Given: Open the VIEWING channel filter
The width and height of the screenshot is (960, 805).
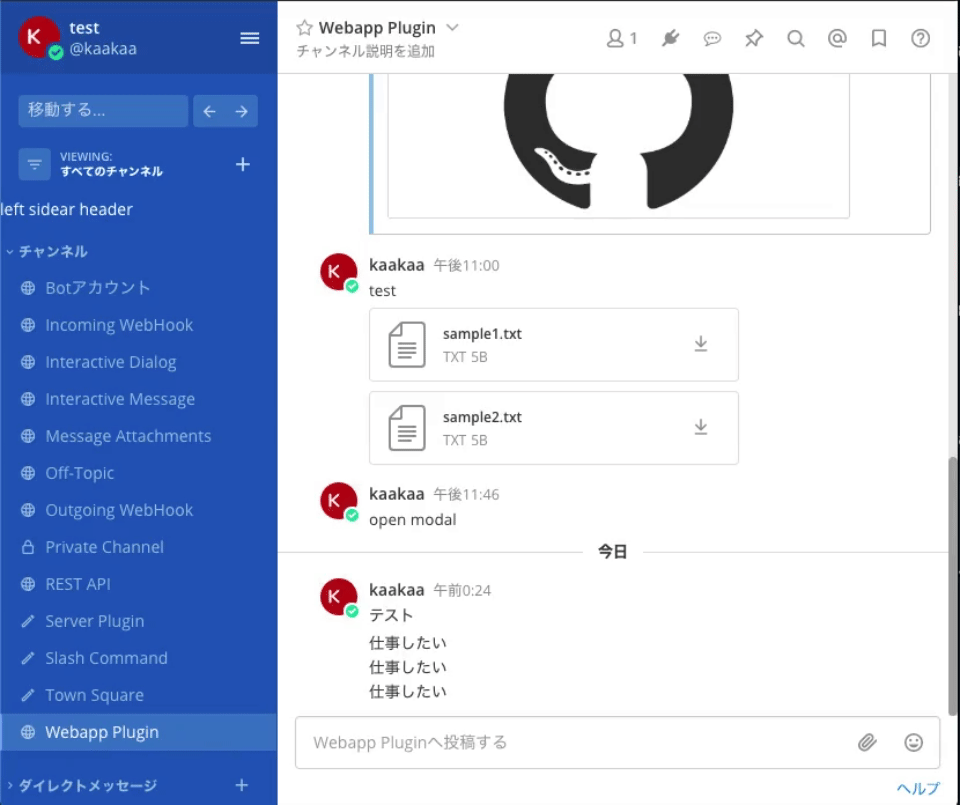Looking at the screenshot, I should 34,164.
